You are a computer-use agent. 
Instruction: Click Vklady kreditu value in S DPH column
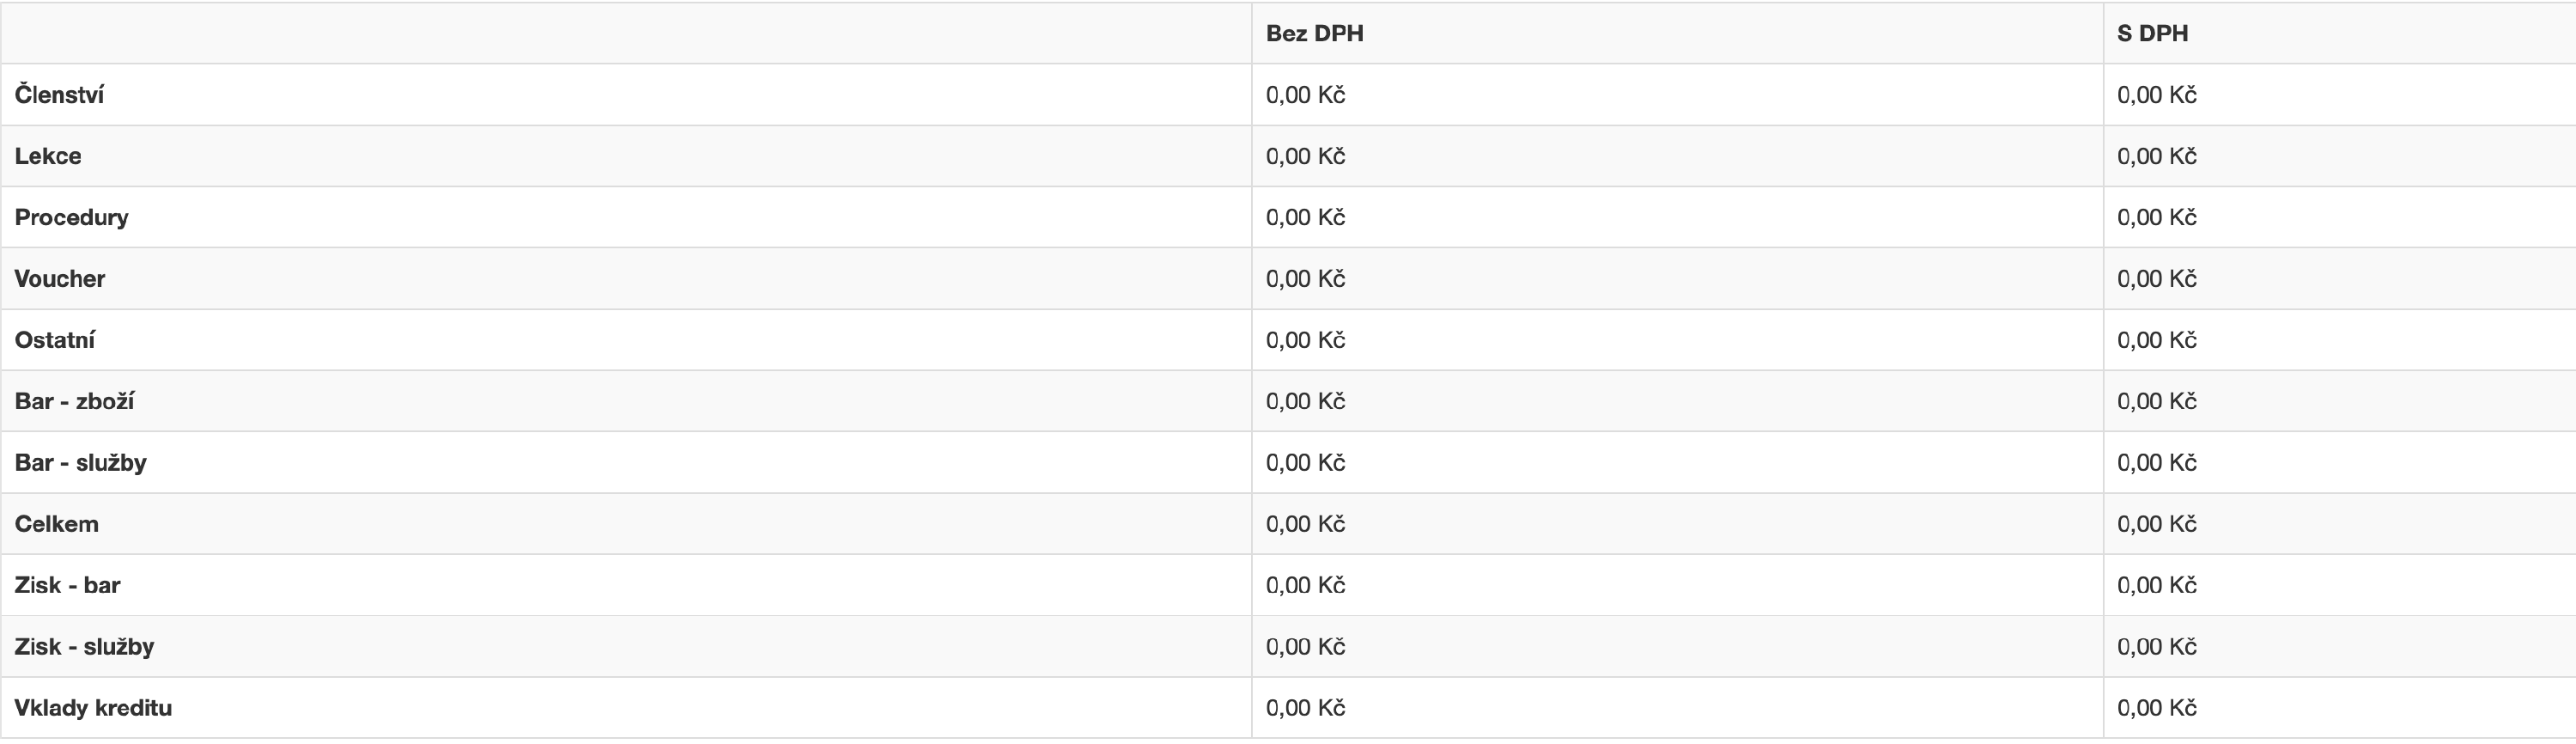pos(2156,708)
